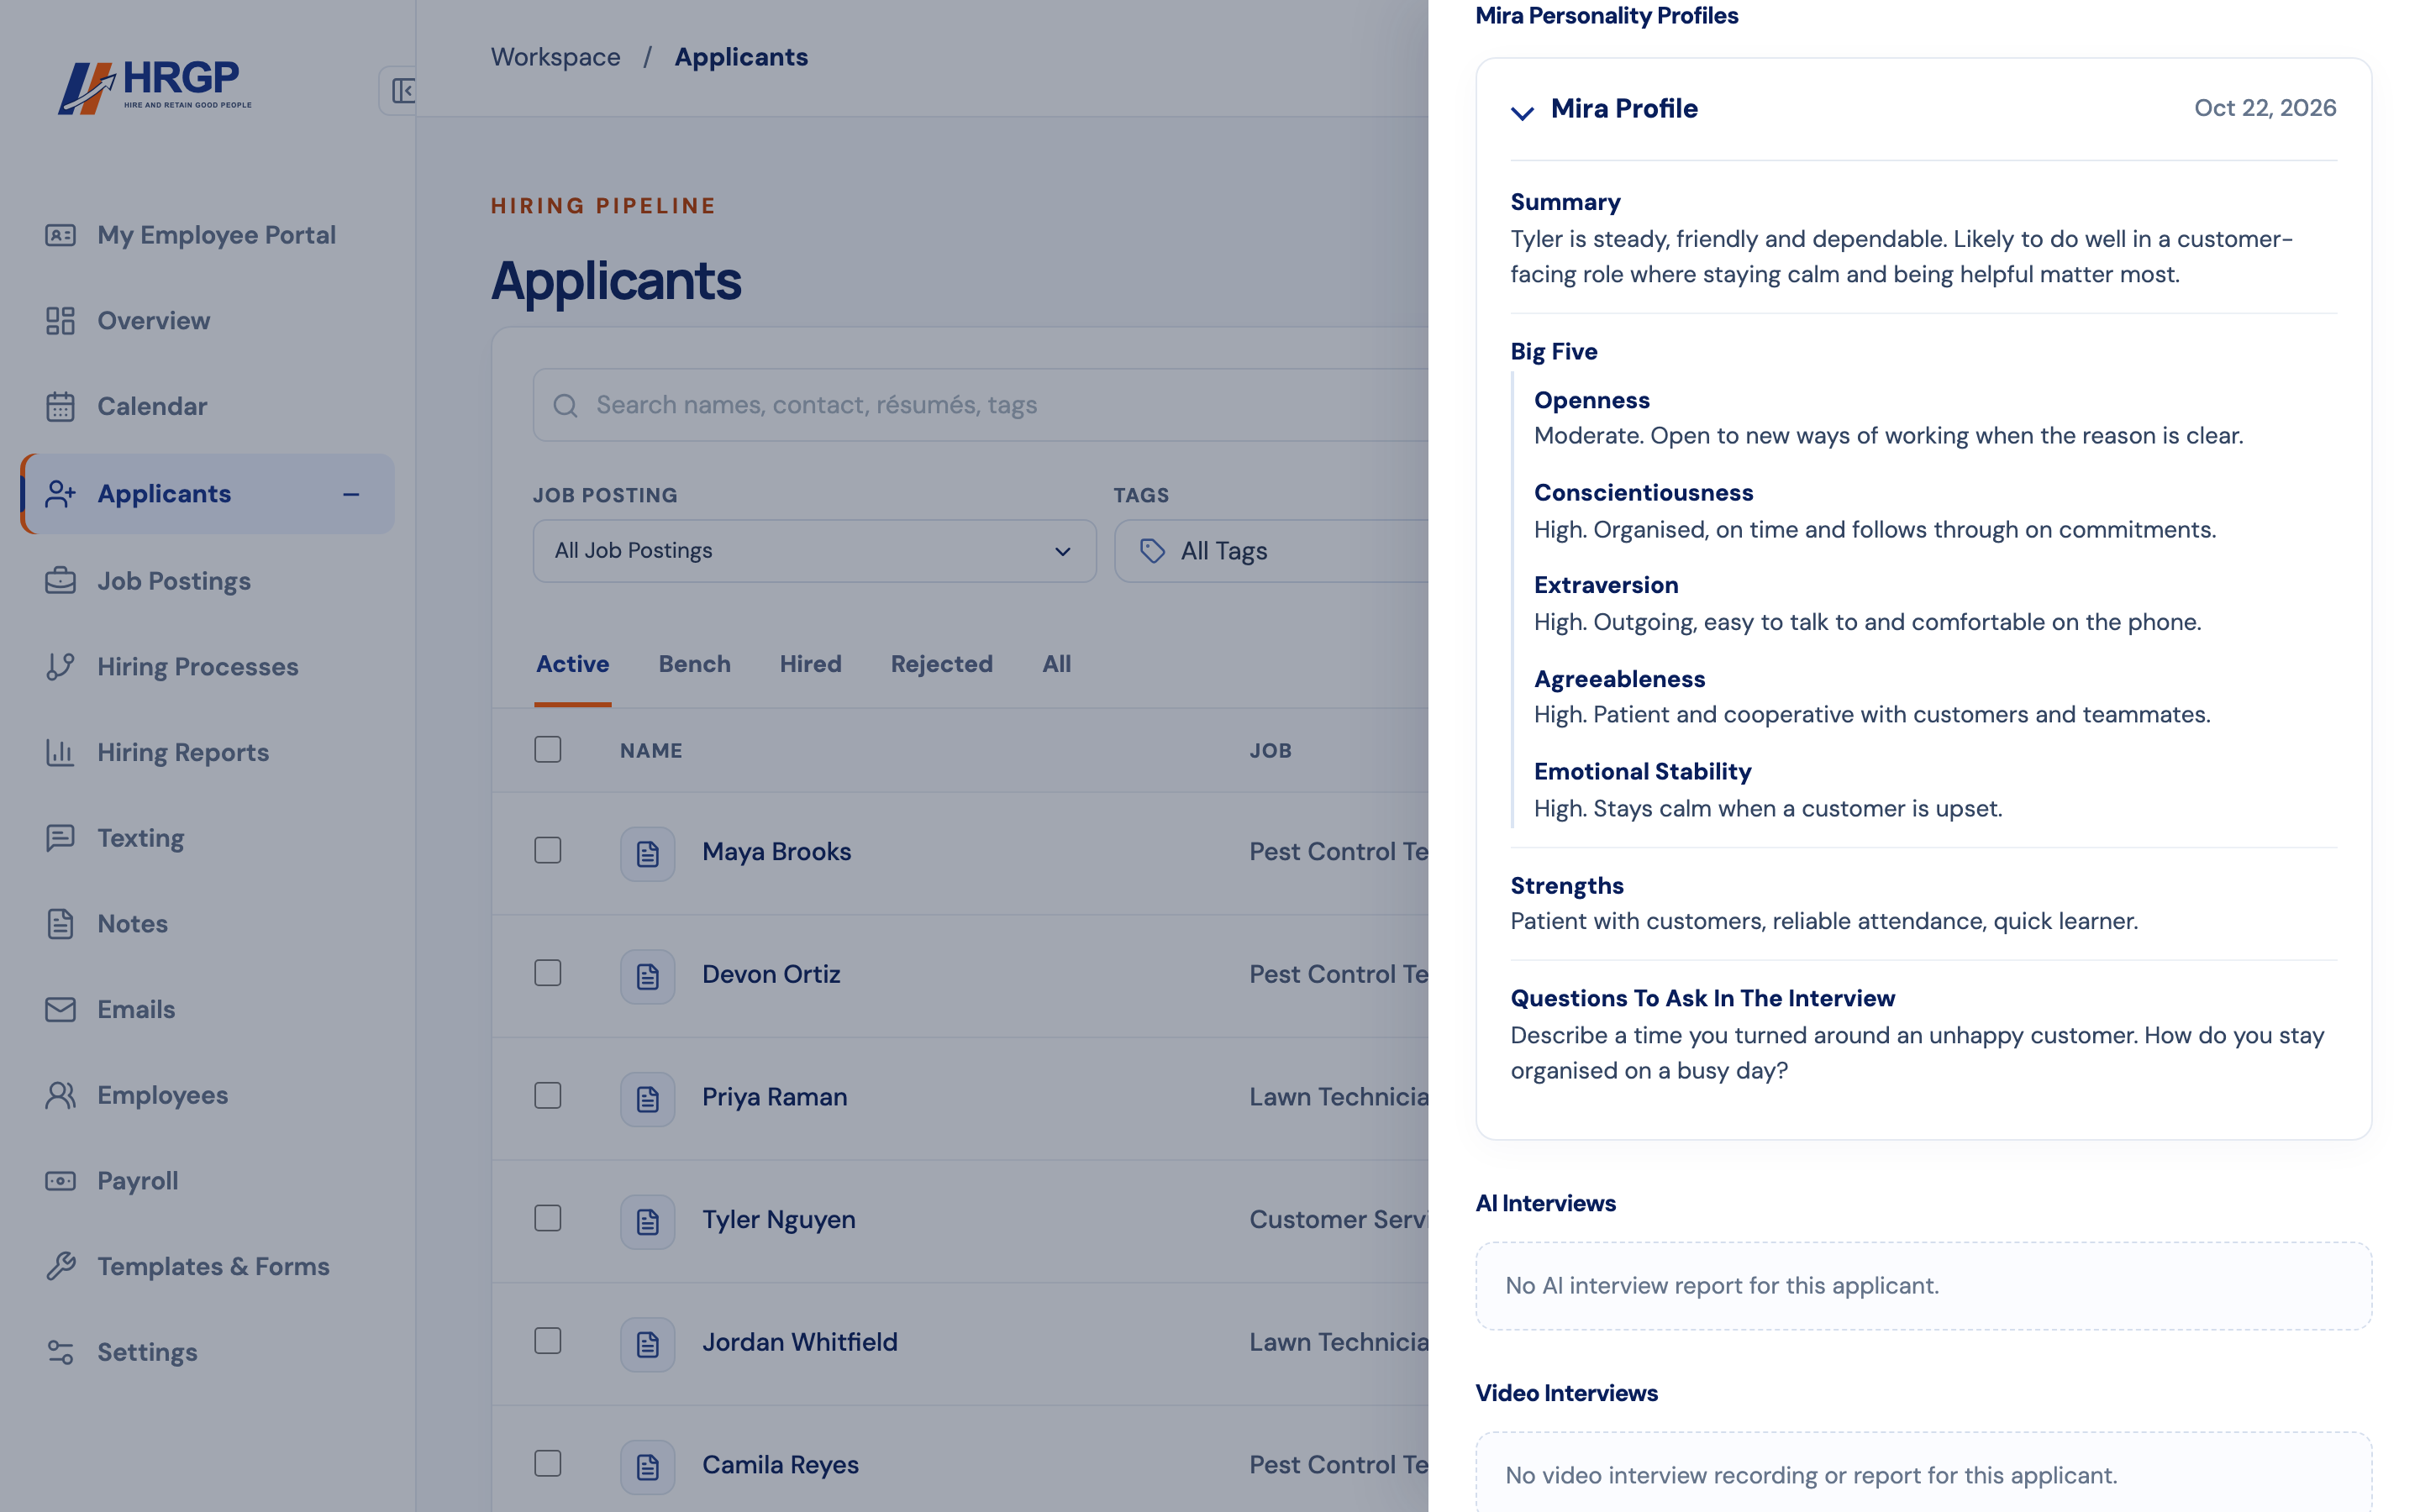Click the Workspace breadcrumb link
This screenshot has width=2420, height=1512.
tap(555, 57)
